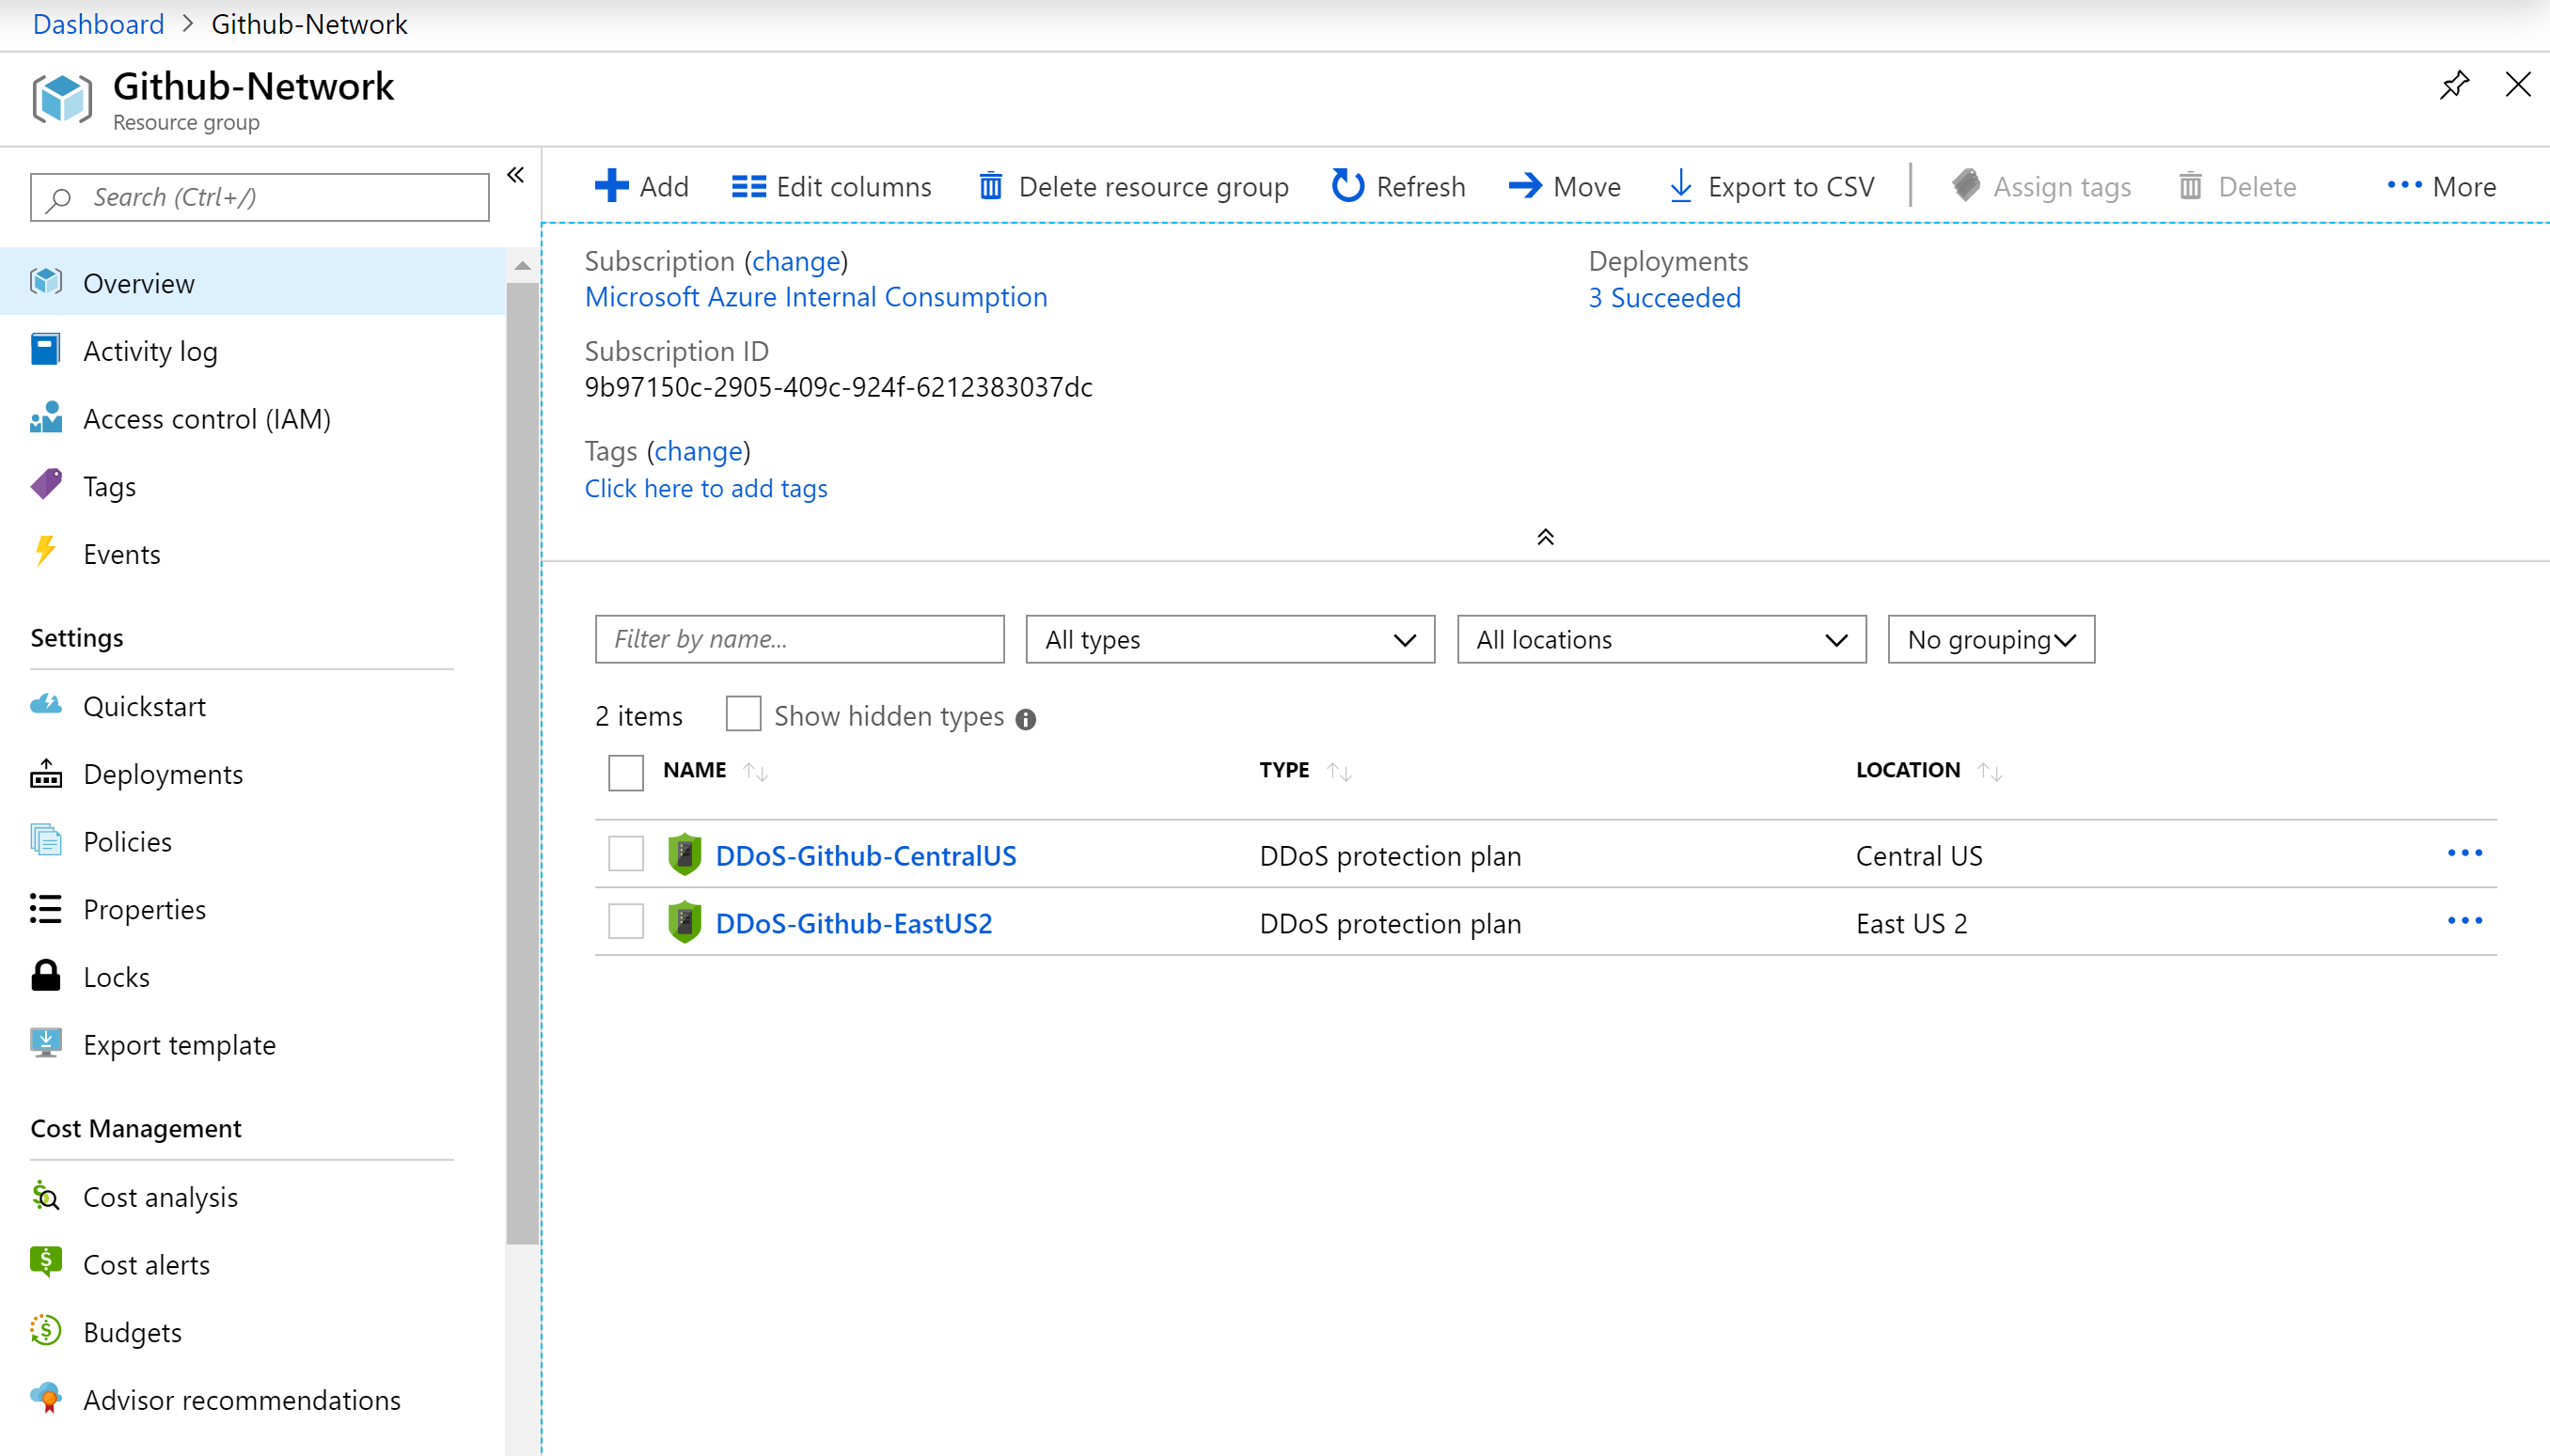
Task: Click the Export template icon
Action: (46, 1044)
